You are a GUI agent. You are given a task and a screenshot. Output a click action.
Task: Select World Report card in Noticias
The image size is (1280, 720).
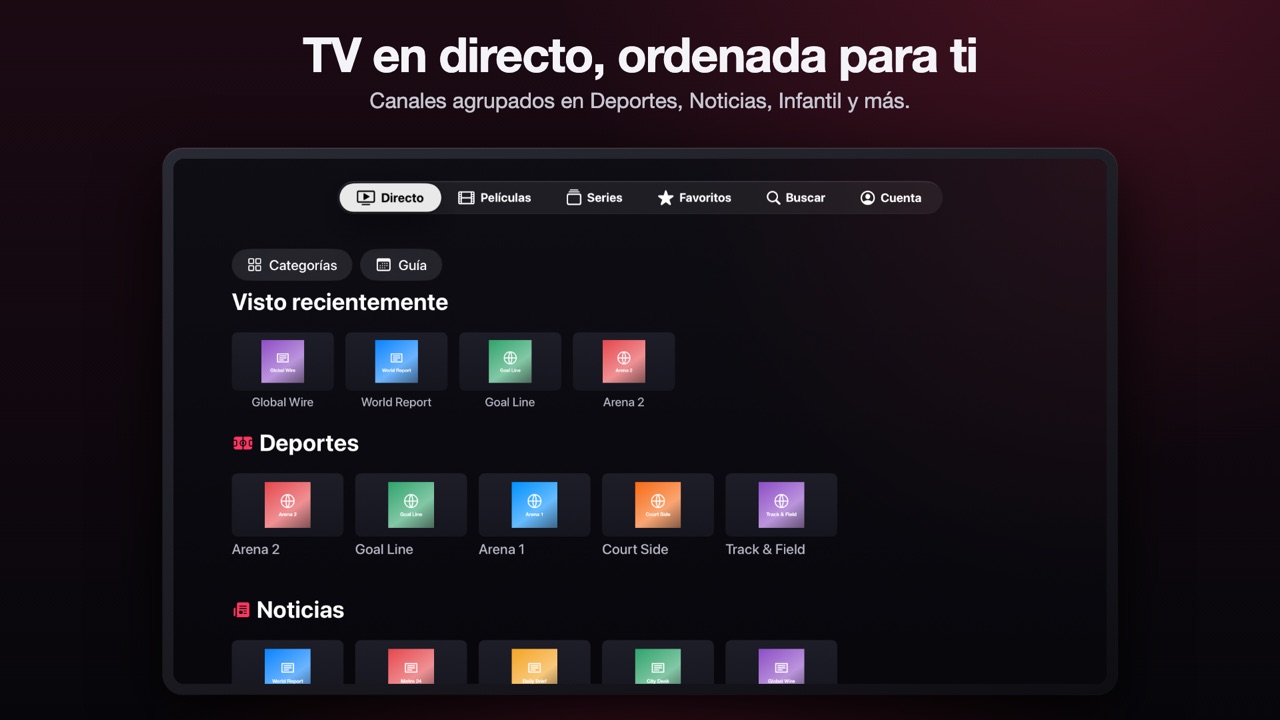click(287, 662)
